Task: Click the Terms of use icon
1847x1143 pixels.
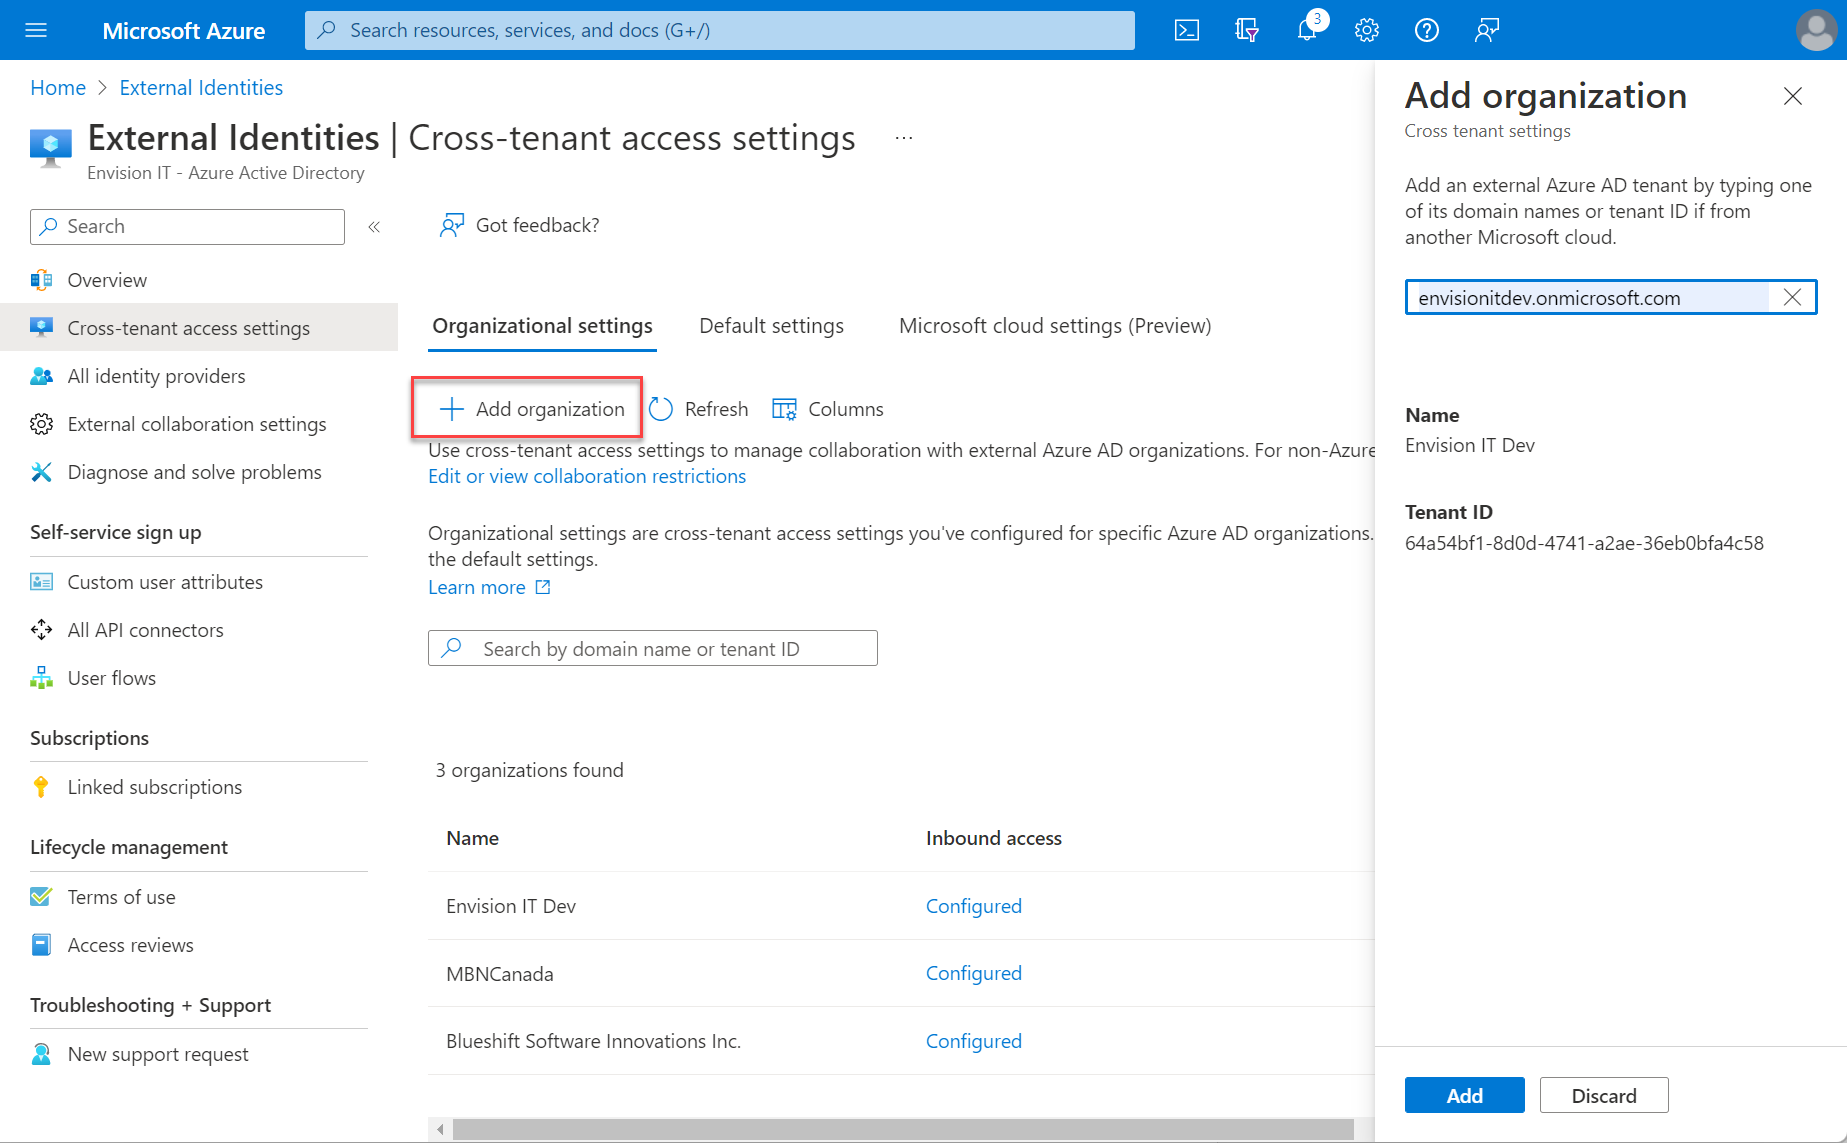Action: point(41,897)
